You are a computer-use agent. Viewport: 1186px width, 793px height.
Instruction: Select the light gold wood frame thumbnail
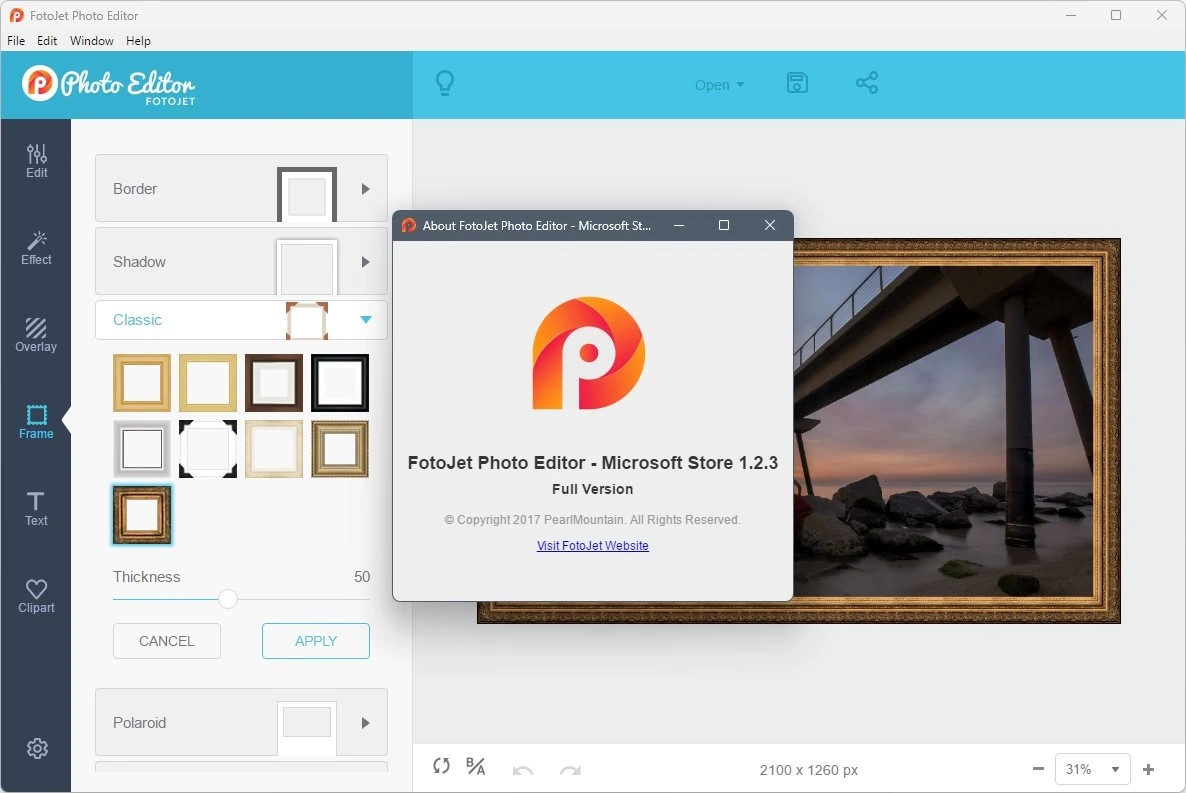tap(141, 383)
